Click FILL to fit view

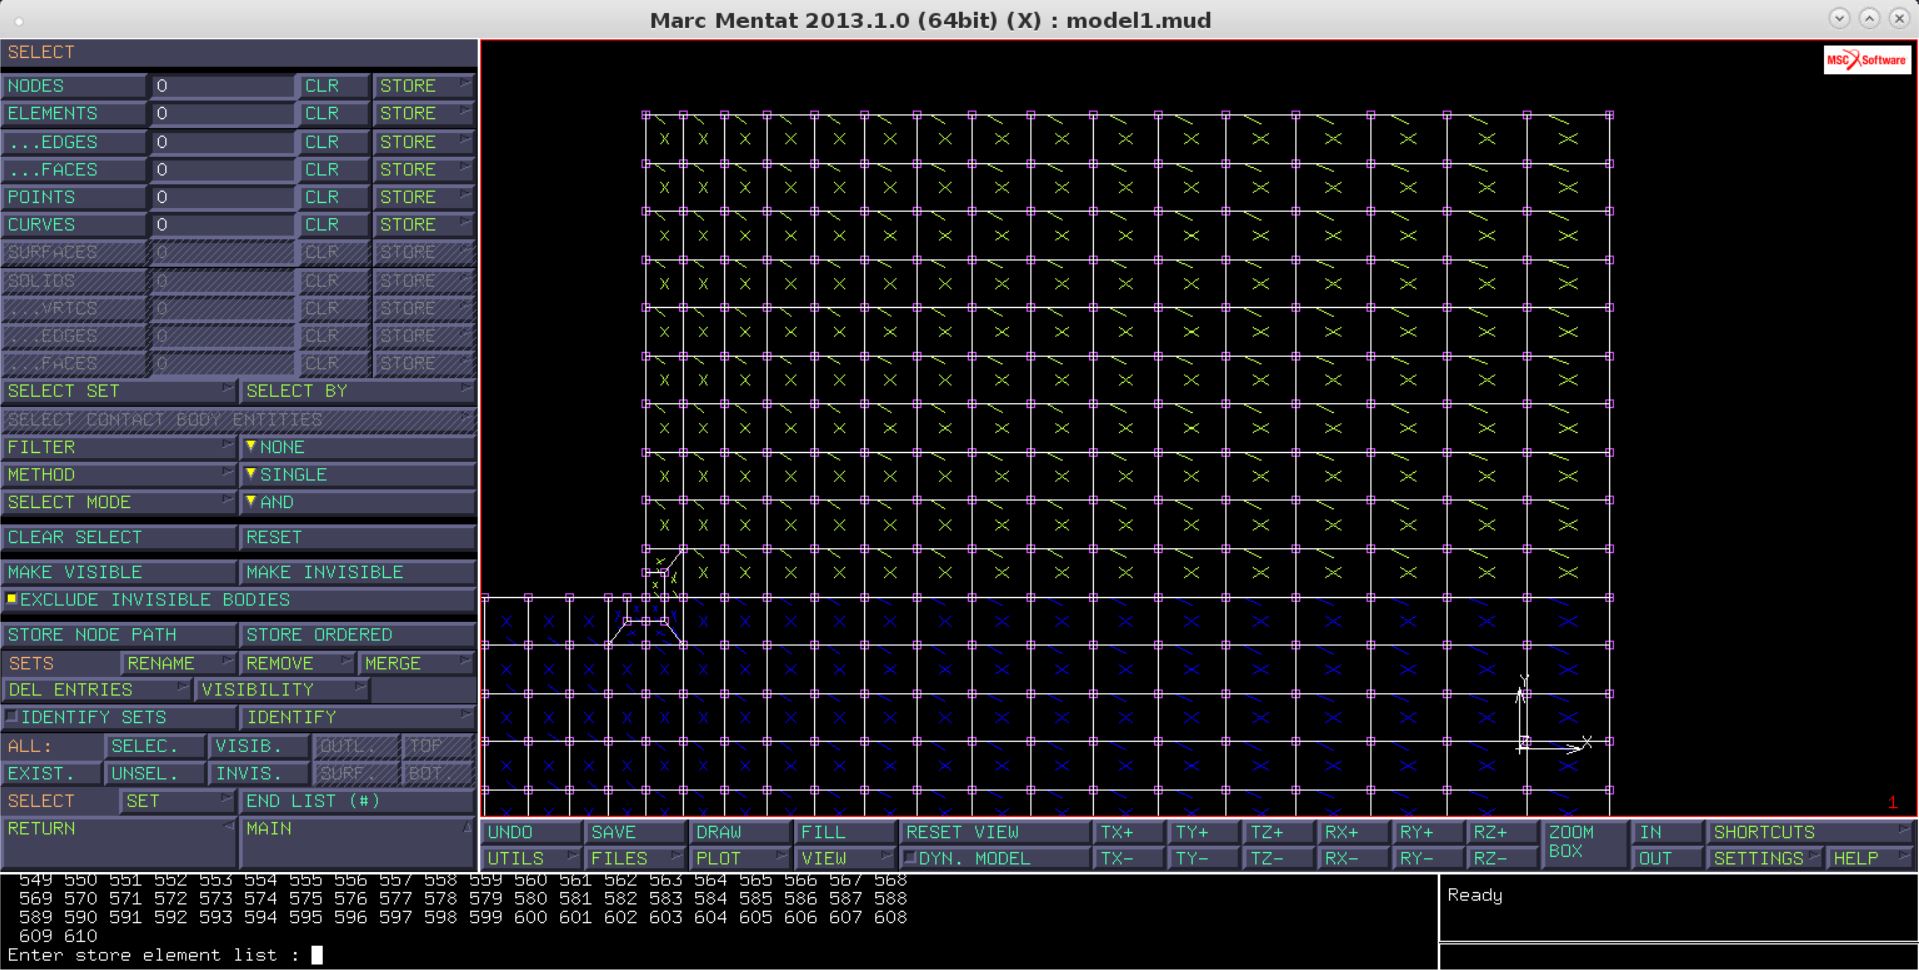tap(844, 832)
